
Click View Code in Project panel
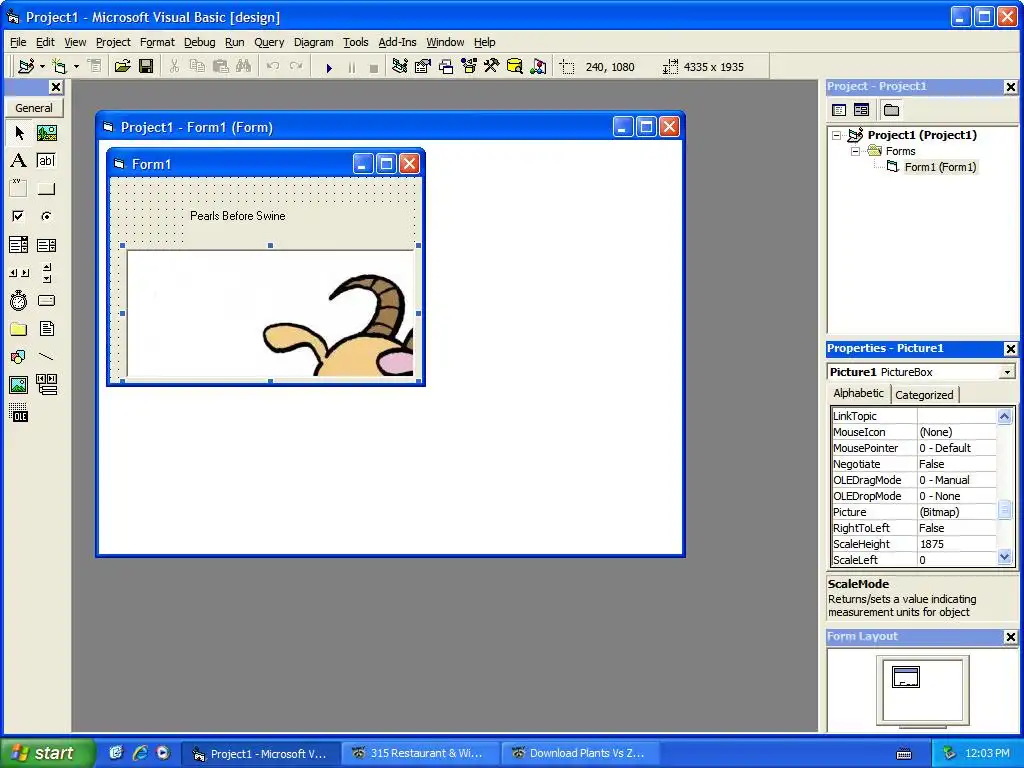[x=839, y=110]
